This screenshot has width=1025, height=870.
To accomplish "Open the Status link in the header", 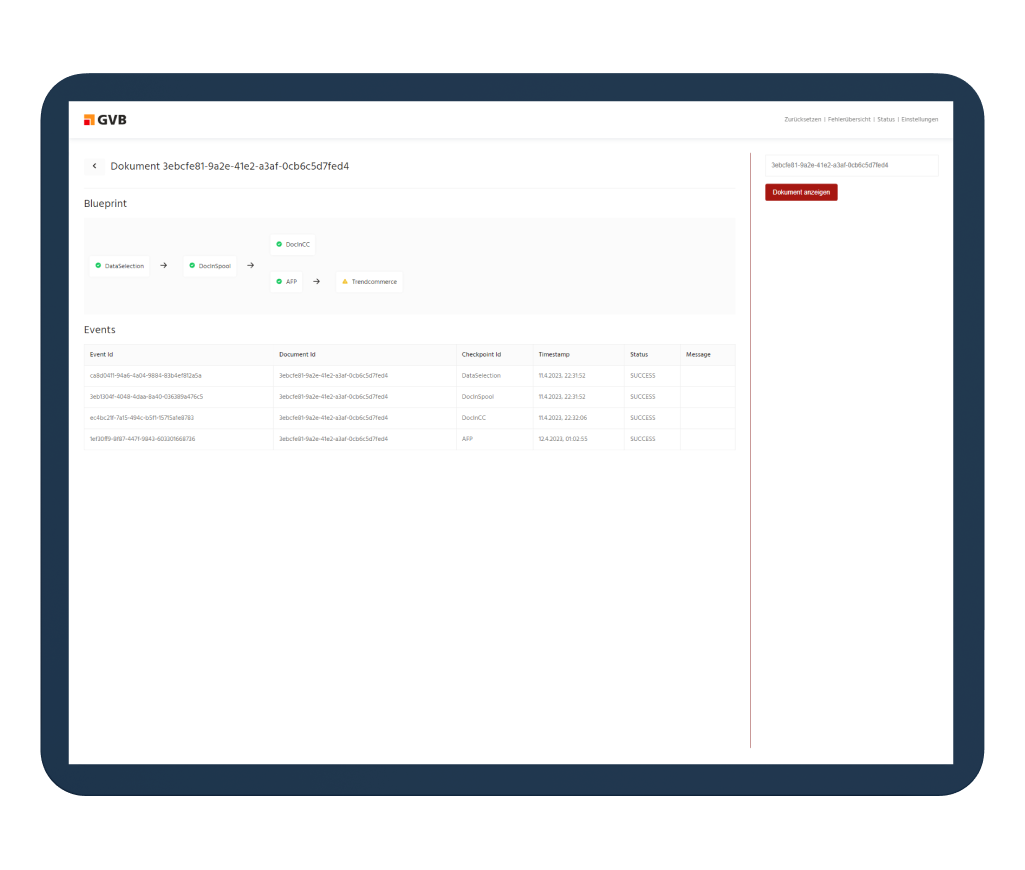I will pyautogui.click(x=886, y=120).
